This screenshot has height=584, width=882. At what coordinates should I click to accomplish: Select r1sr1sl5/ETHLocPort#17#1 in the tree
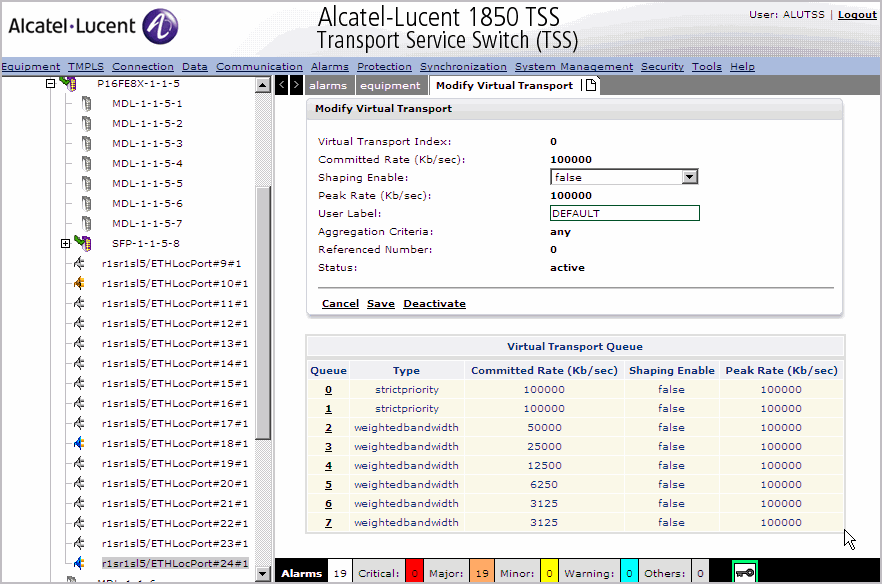click(175, 424)
